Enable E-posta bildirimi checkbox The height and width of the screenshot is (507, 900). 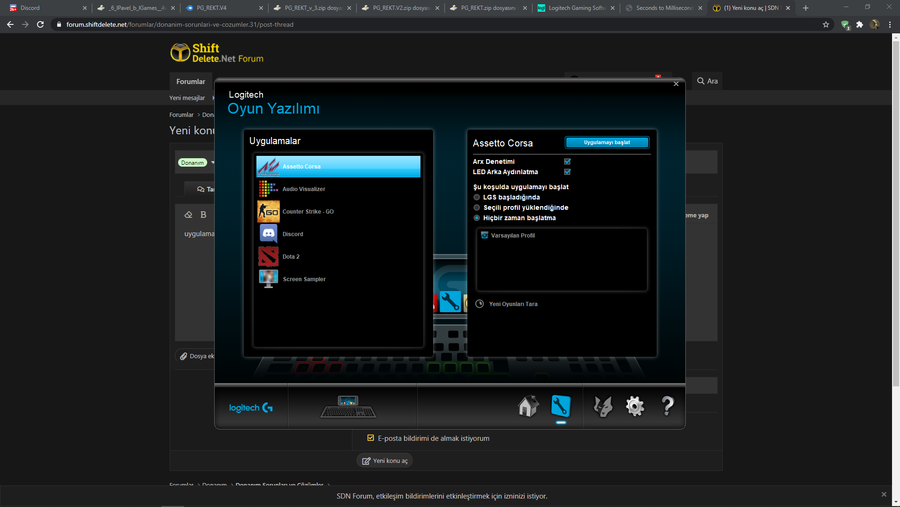tap(371, 438)
